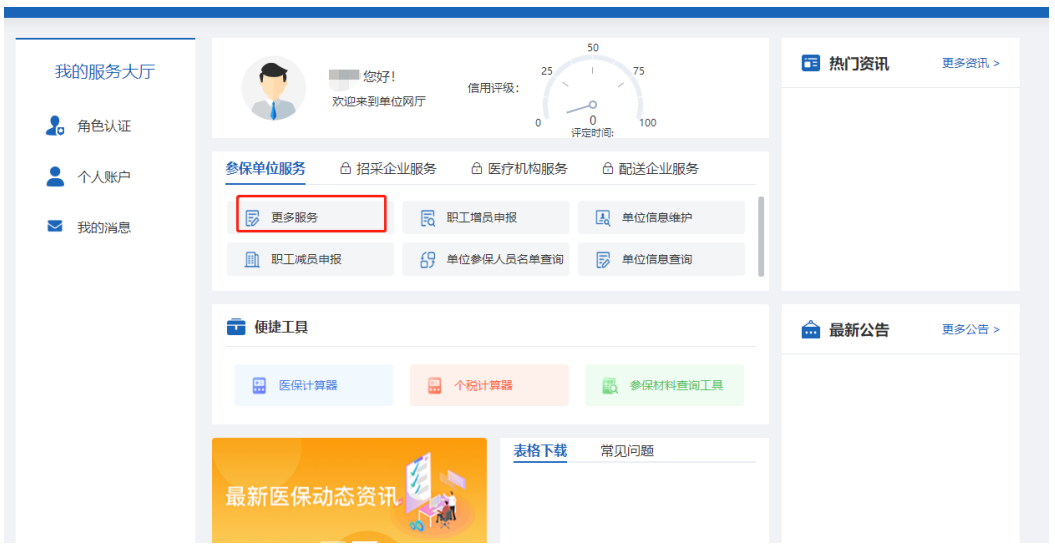Switch to the 招采企业服务 tab
This screenshot has width=1055, height=560.
click(x=388, y=169)
